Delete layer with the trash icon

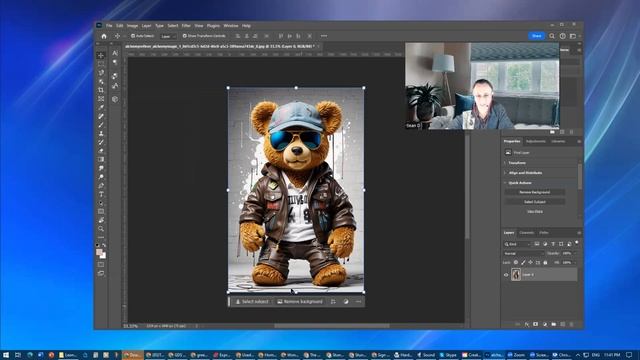point(571,324)
